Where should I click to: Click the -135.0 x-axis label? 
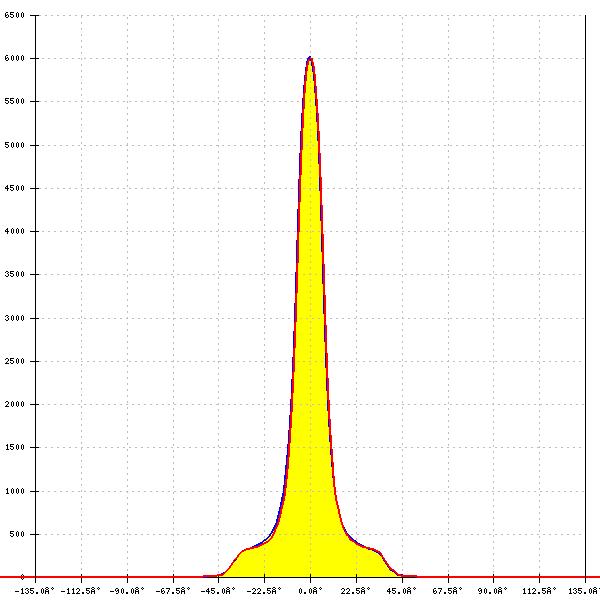pos(35,591)
